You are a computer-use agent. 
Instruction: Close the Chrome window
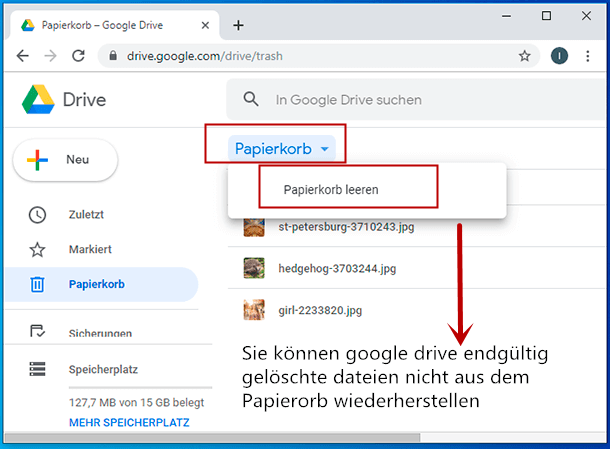click(586, 16)
